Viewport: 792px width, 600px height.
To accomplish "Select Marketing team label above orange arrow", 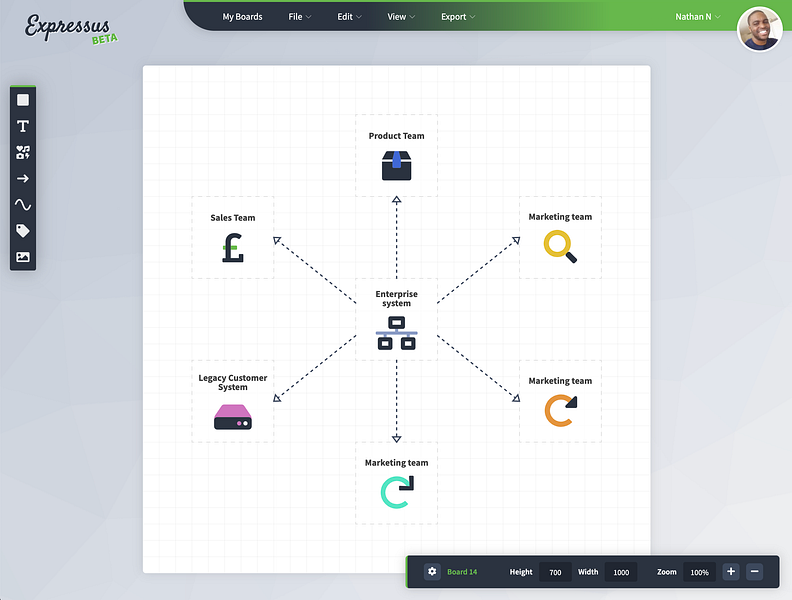I will pyautogui.click(x=560, y=381).
